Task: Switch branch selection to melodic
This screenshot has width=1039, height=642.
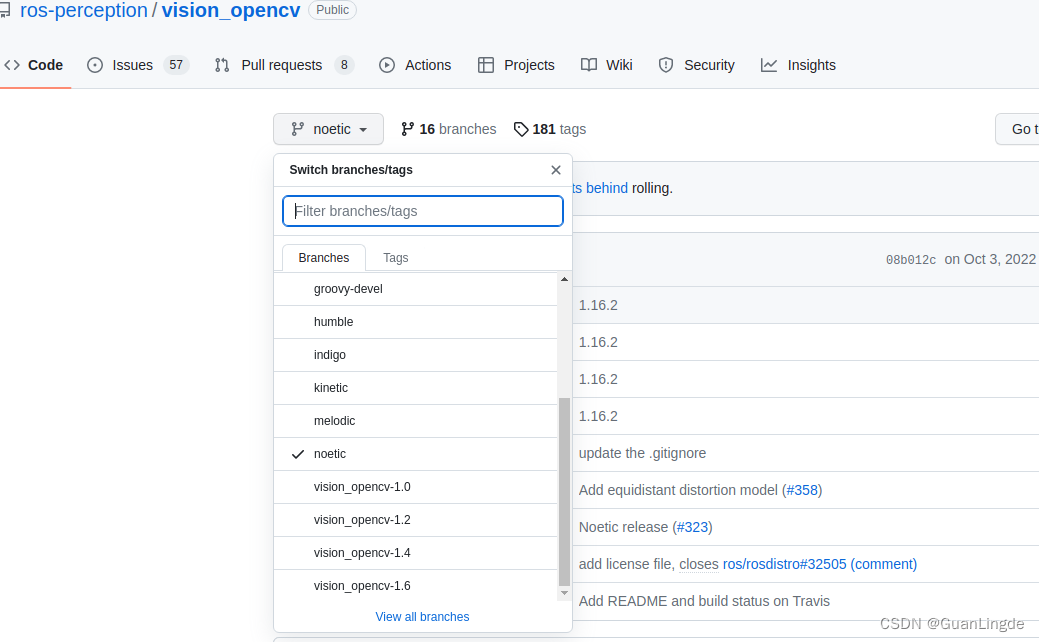Action: coord(334,420)
